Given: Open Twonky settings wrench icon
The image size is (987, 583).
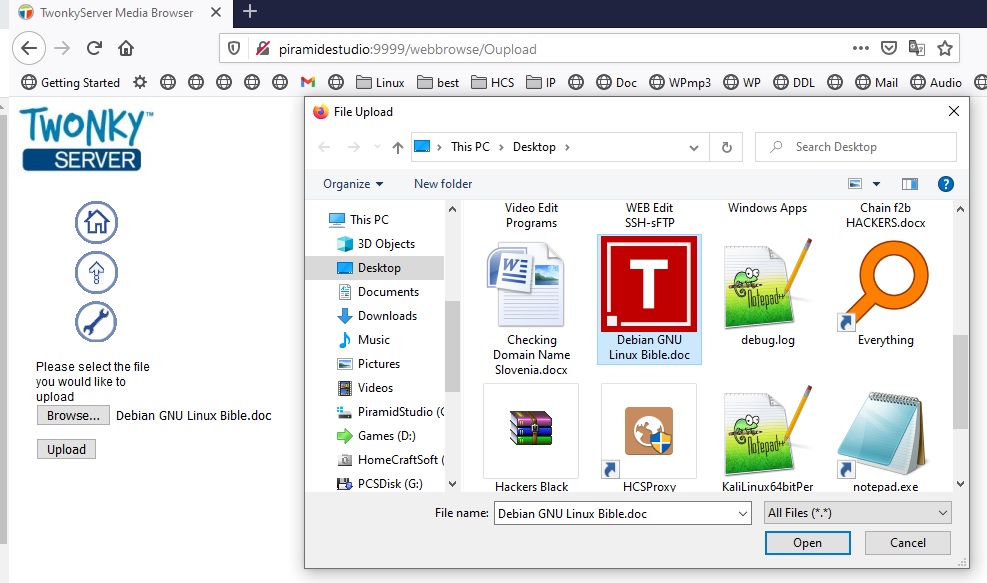Looking at the screenshot, I should click(96, 322).
